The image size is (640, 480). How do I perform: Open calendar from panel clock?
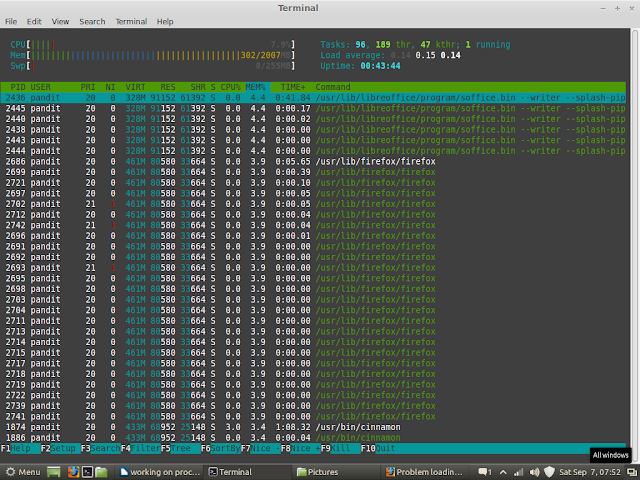click(590, 472)
